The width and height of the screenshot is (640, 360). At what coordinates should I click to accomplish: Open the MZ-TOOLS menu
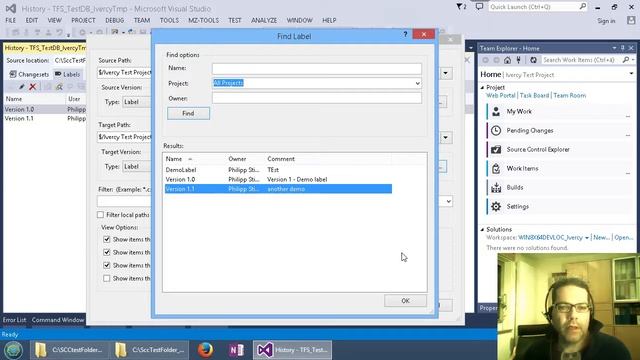[x=203, y=20]
